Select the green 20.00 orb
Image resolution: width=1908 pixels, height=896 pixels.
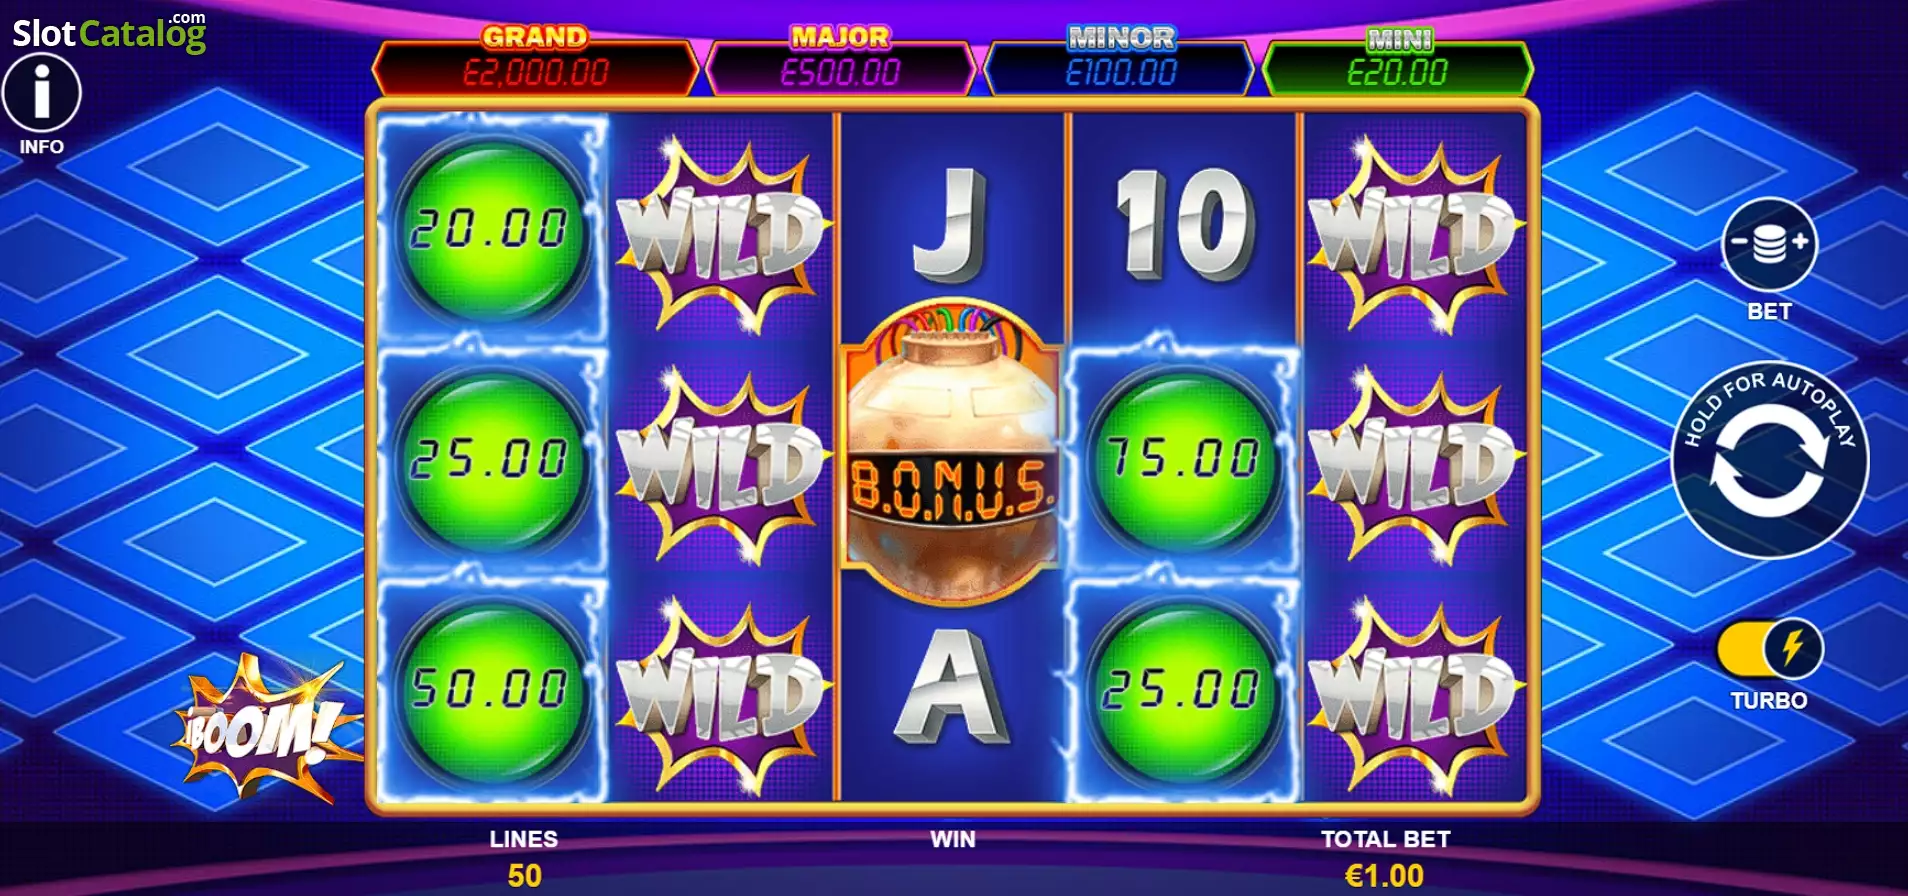(489, 227)
